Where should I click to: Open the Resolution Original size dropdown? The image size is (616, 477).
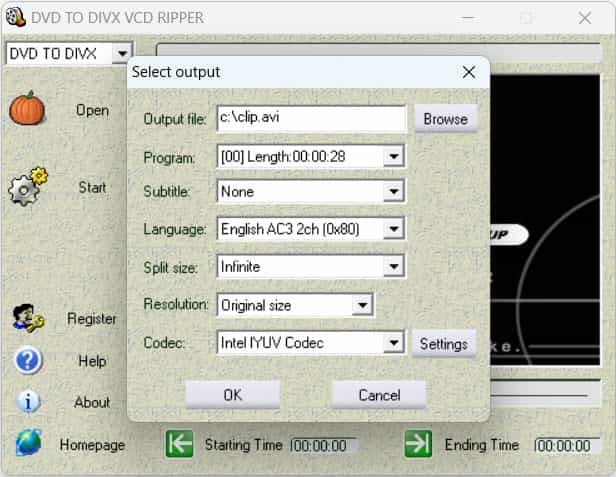[x=362, y=305]
